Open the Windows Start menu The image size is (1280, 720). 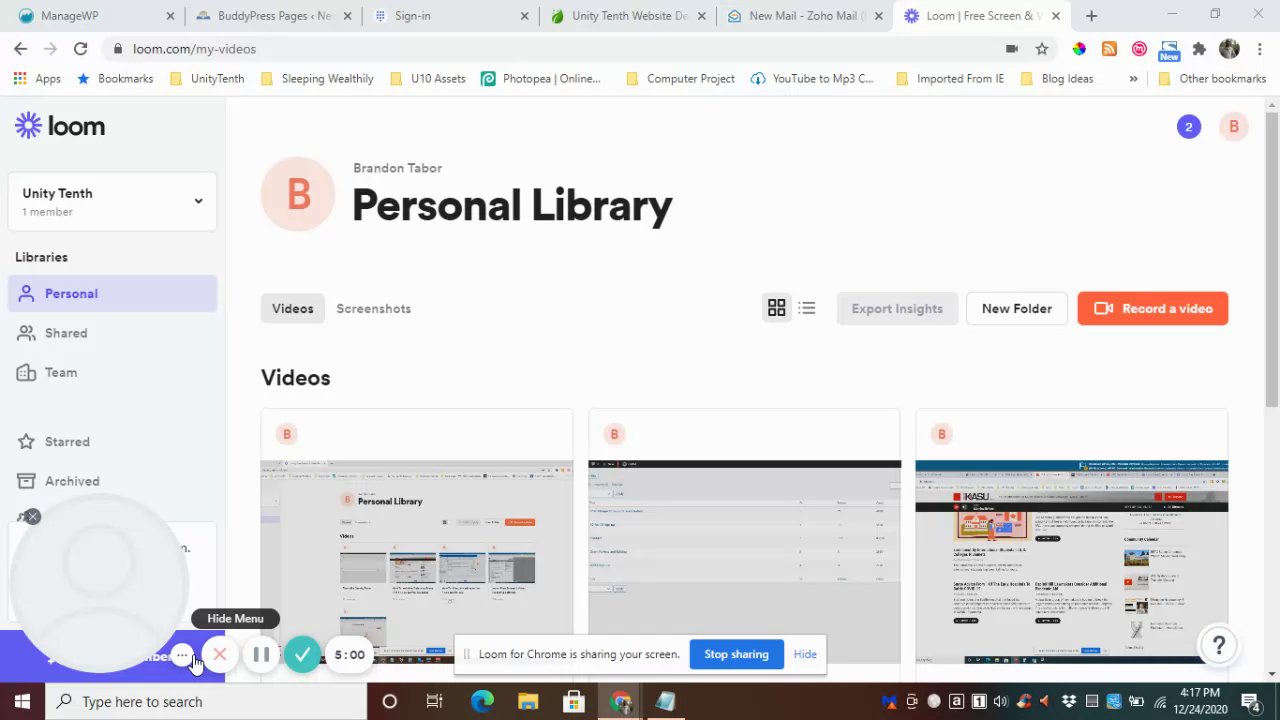point(22,702)
